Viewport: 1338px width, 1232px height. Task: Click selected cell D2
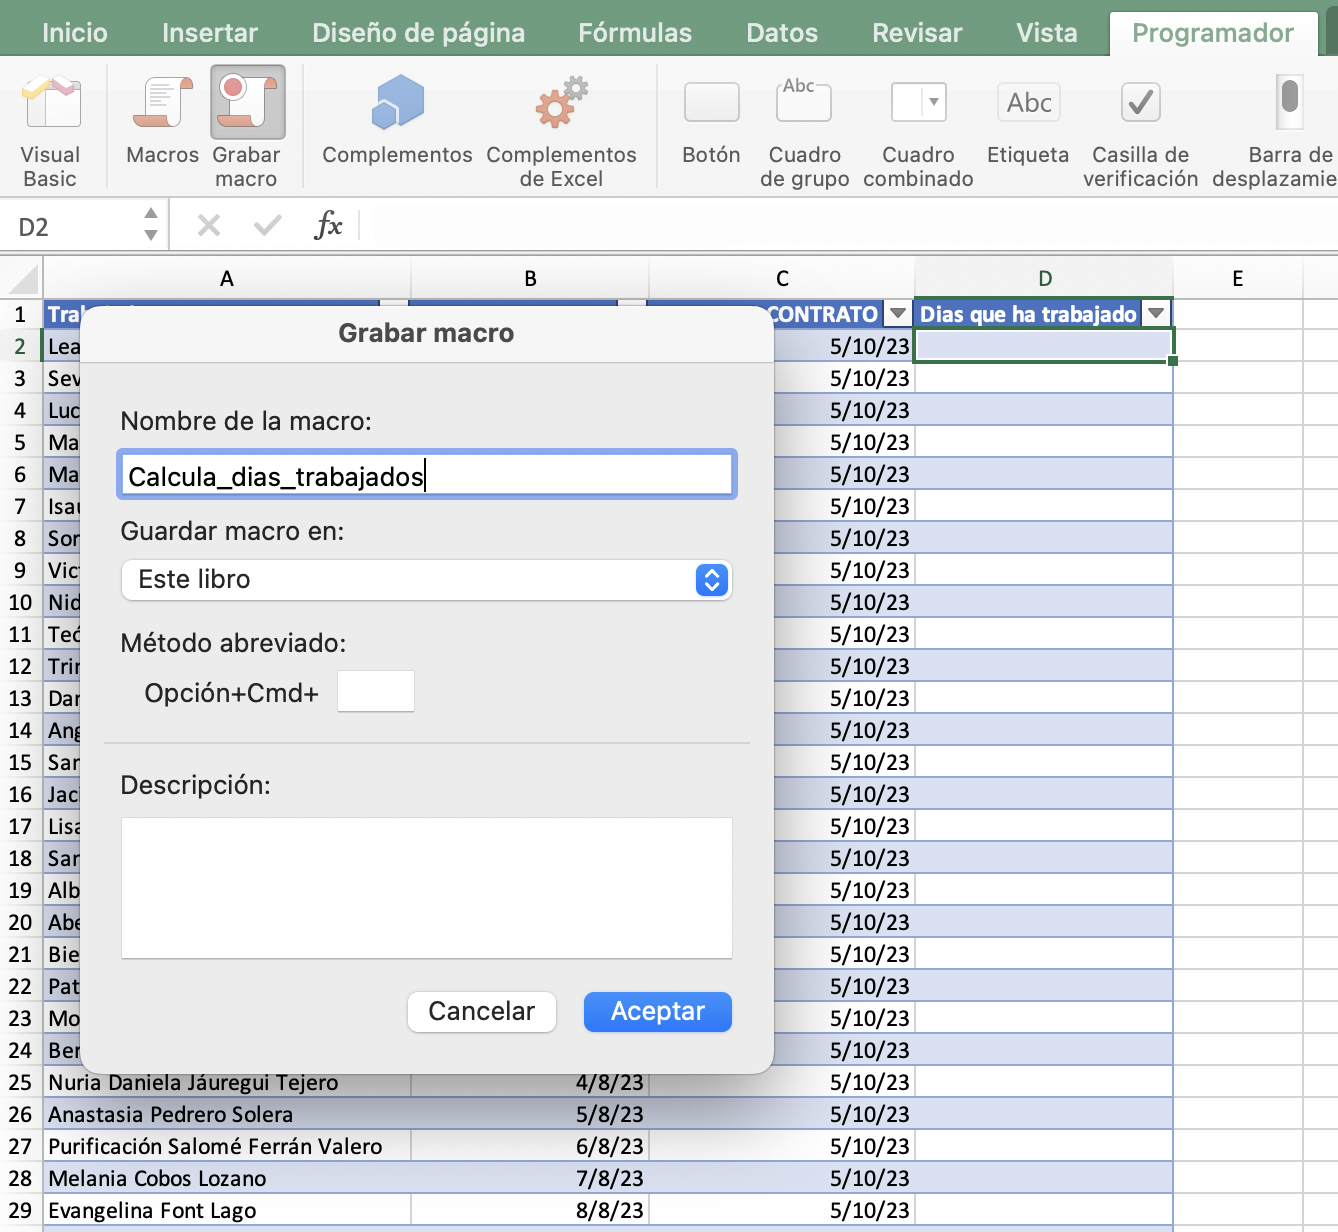(x=1044, y=346)
